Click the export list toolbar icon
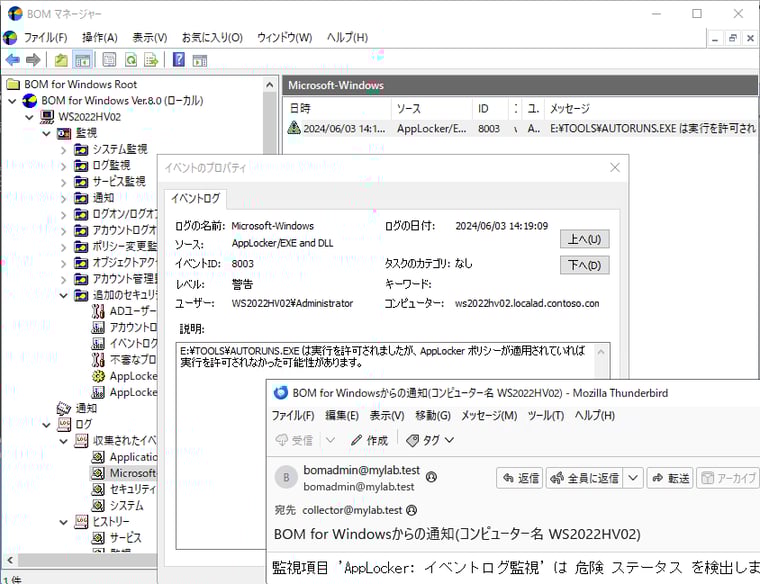The image size is (760, 584). click(151, 60)
